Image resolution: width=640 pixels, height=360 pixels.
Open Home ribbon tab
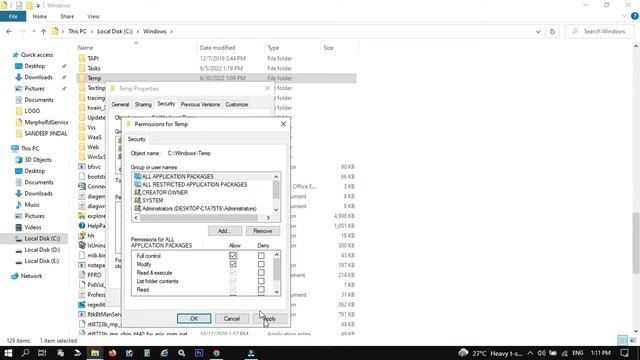click(x=40, y=16)
